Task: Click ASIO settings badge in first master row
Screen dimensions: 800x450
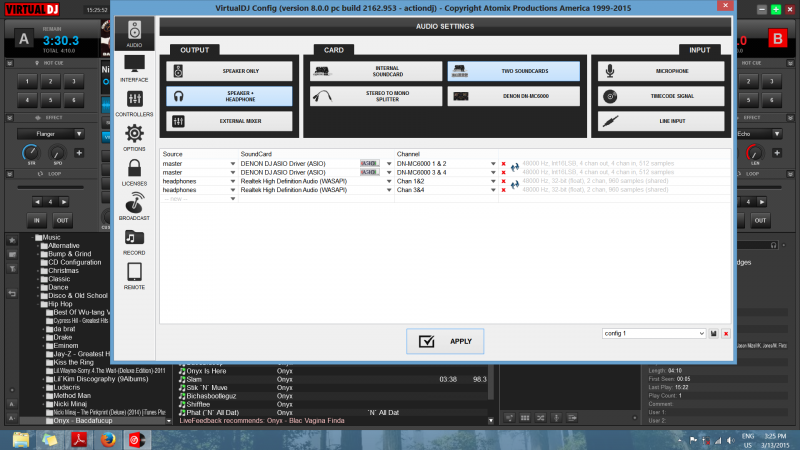Action: coord(369,164)
